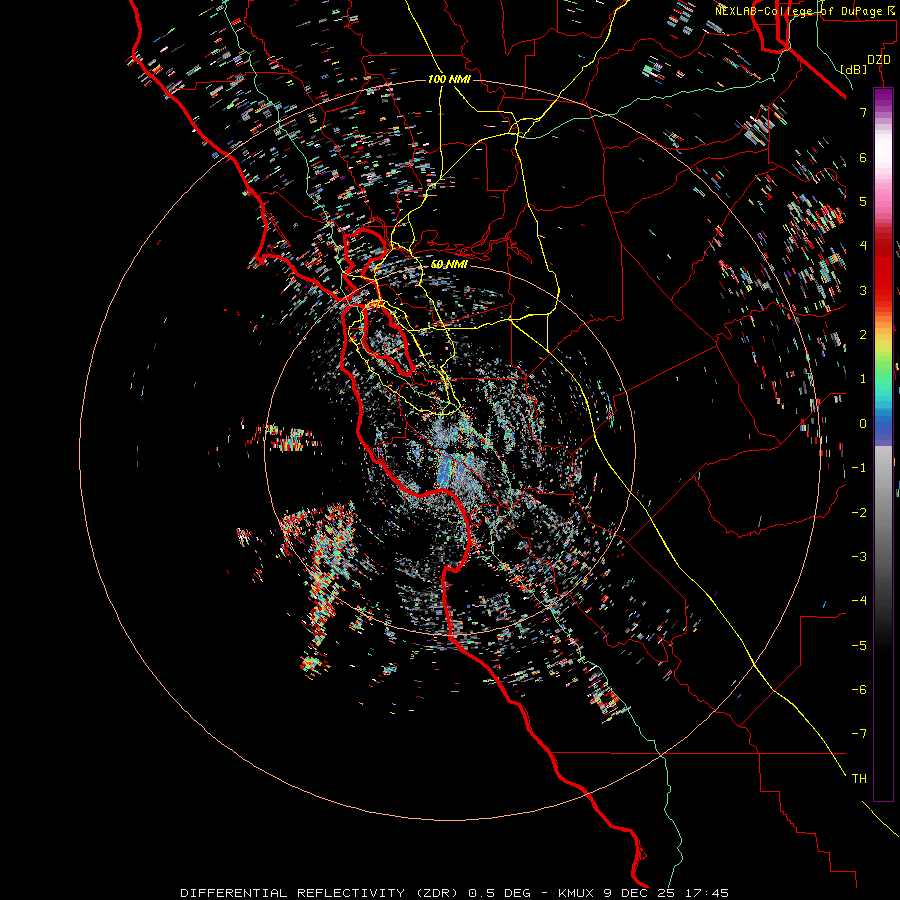Click the '-4' value on the dB scale
This screenshot has width=900, height=900.
tap(859, 600)
